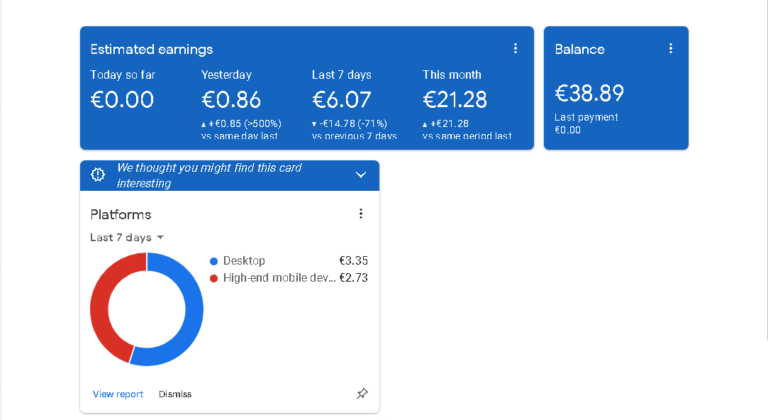Pin the Platforms card

(362, 394)
